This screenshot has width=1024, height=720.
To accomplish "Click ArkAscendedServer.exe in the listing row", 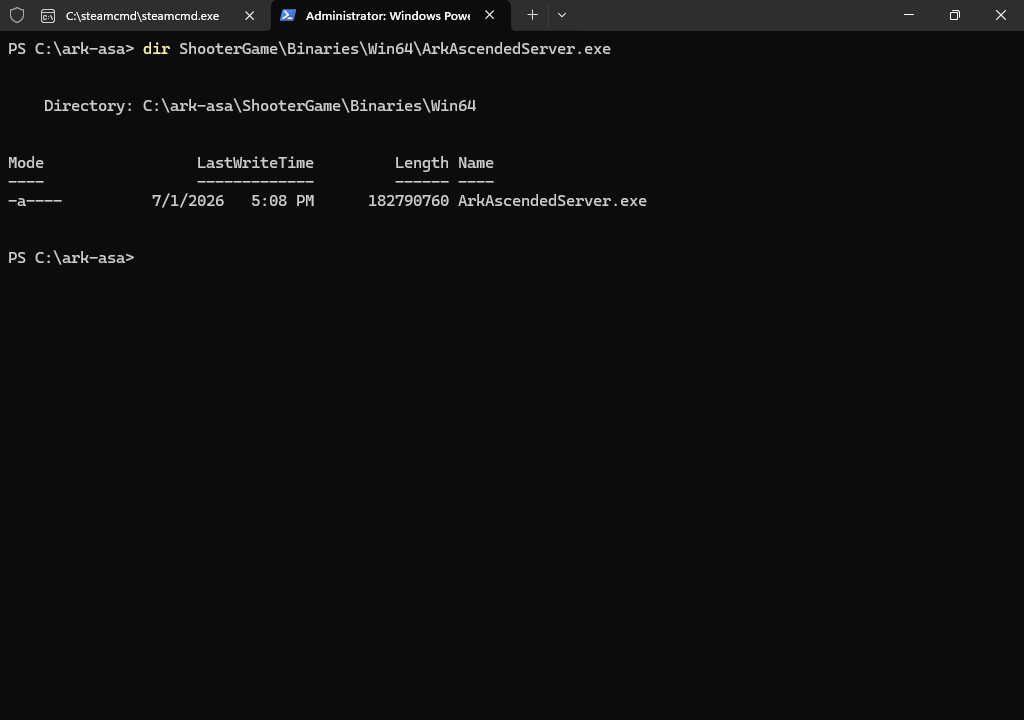I will coord(552,201).
